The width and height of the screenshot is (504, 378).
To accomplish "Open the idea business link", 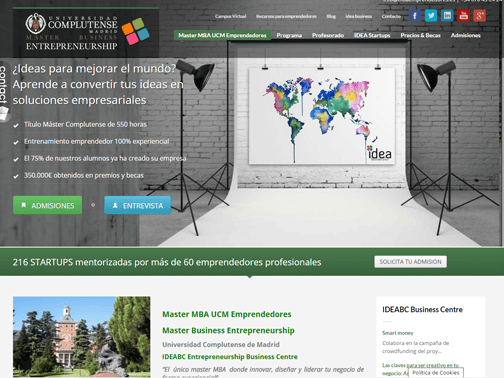I will [x=358, y=16].
